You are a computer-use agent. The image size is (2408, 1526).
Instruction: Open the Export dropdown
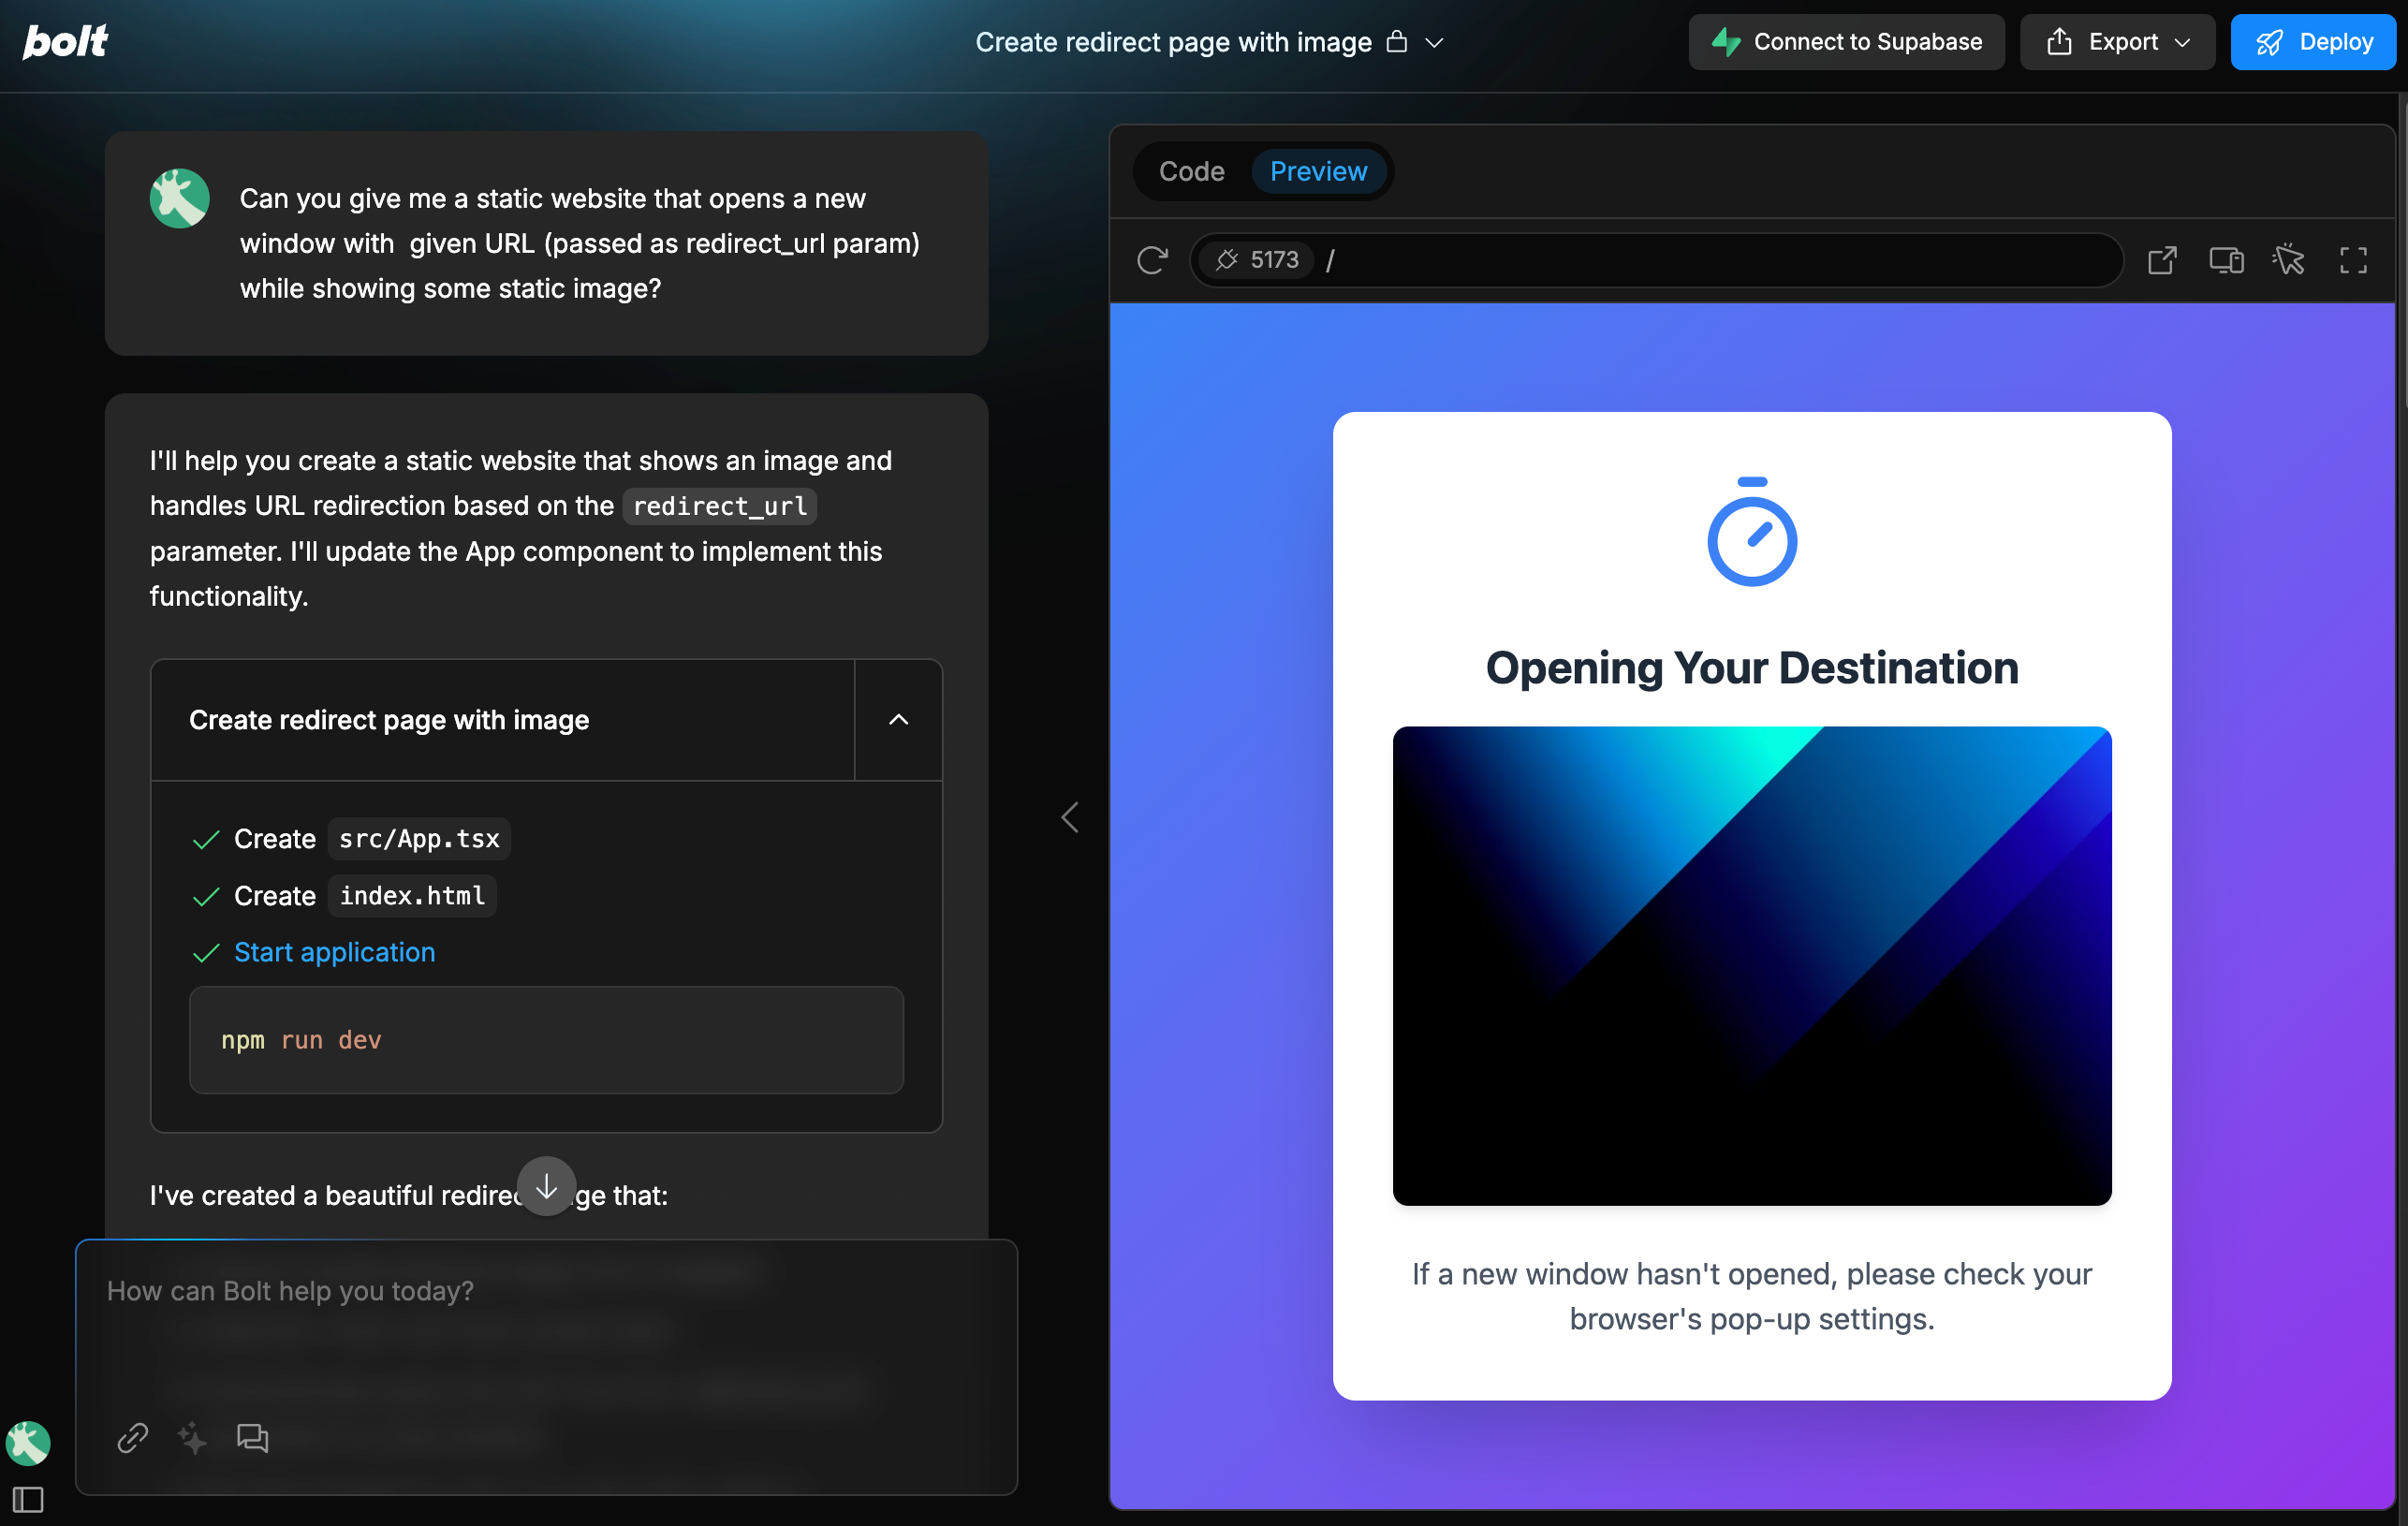2117,42
